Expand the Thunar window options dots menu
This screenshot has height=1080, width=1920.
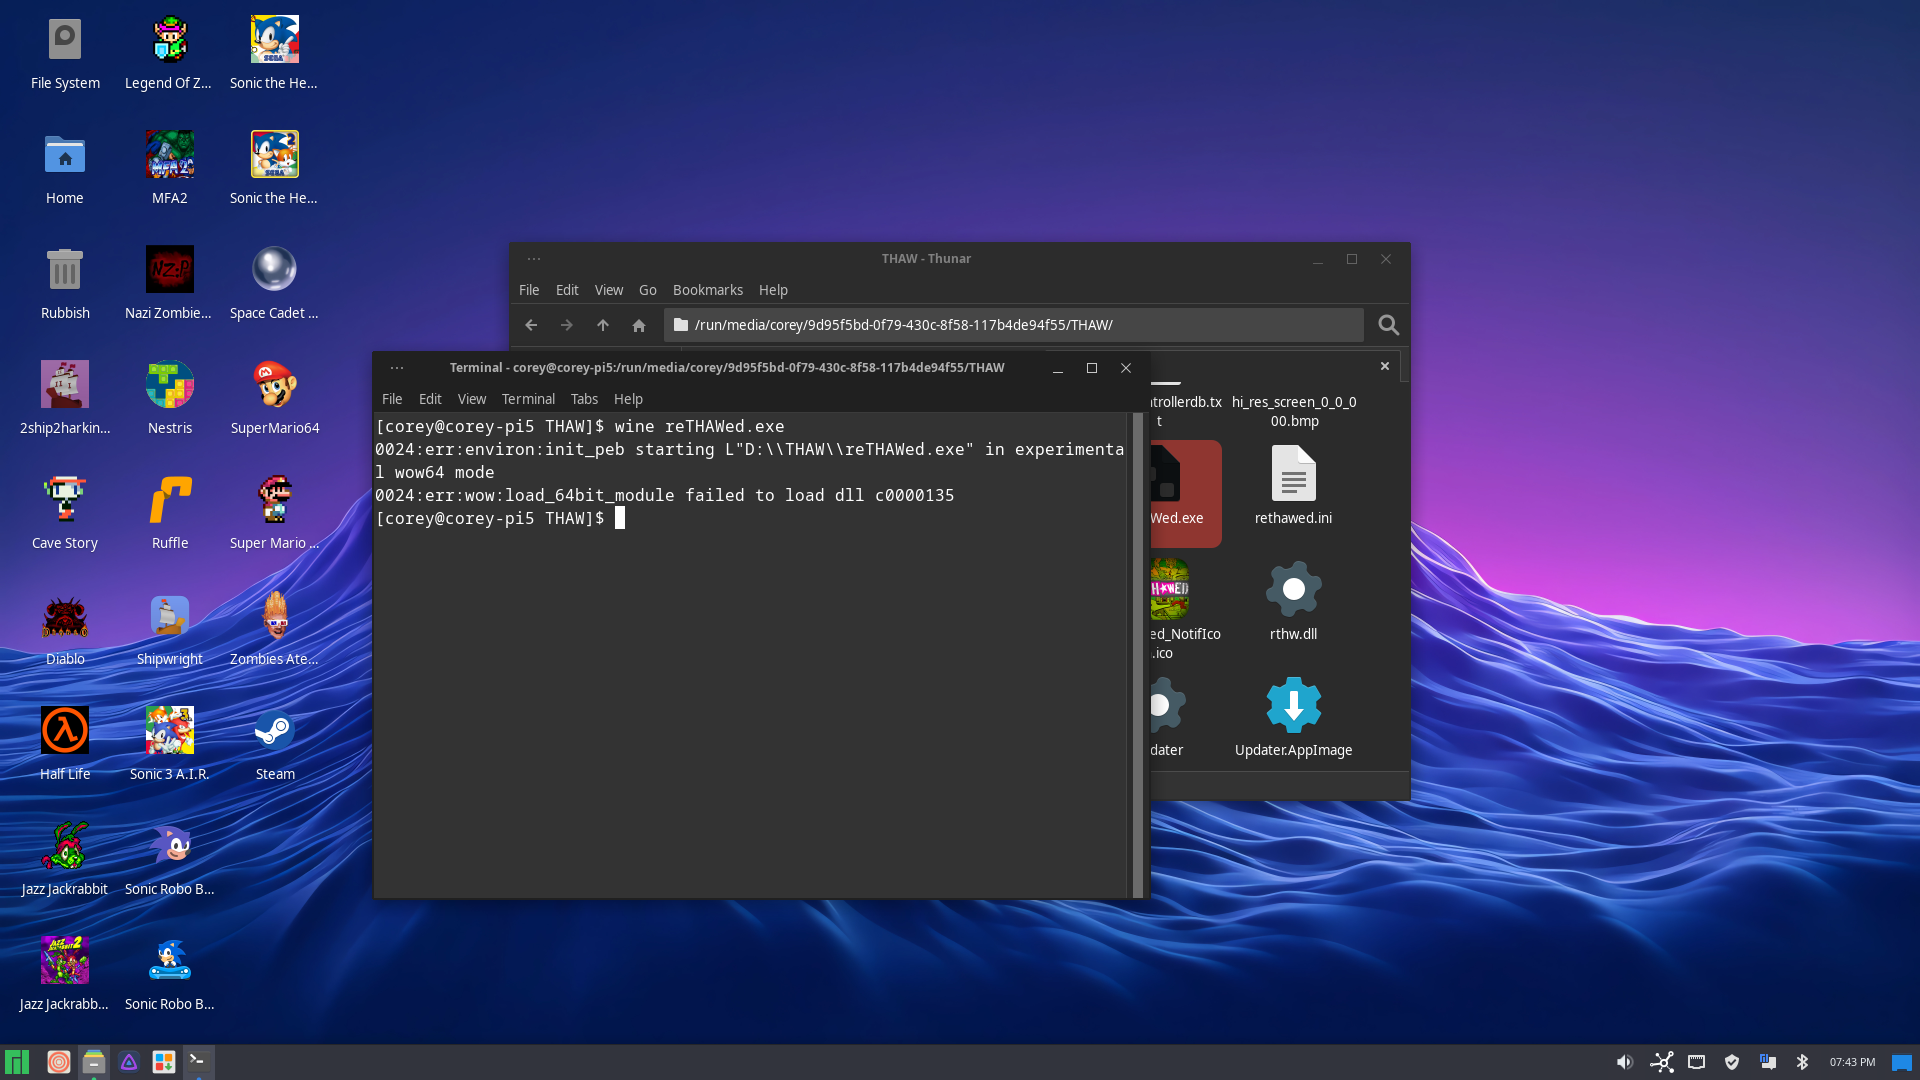coord(534,259)
